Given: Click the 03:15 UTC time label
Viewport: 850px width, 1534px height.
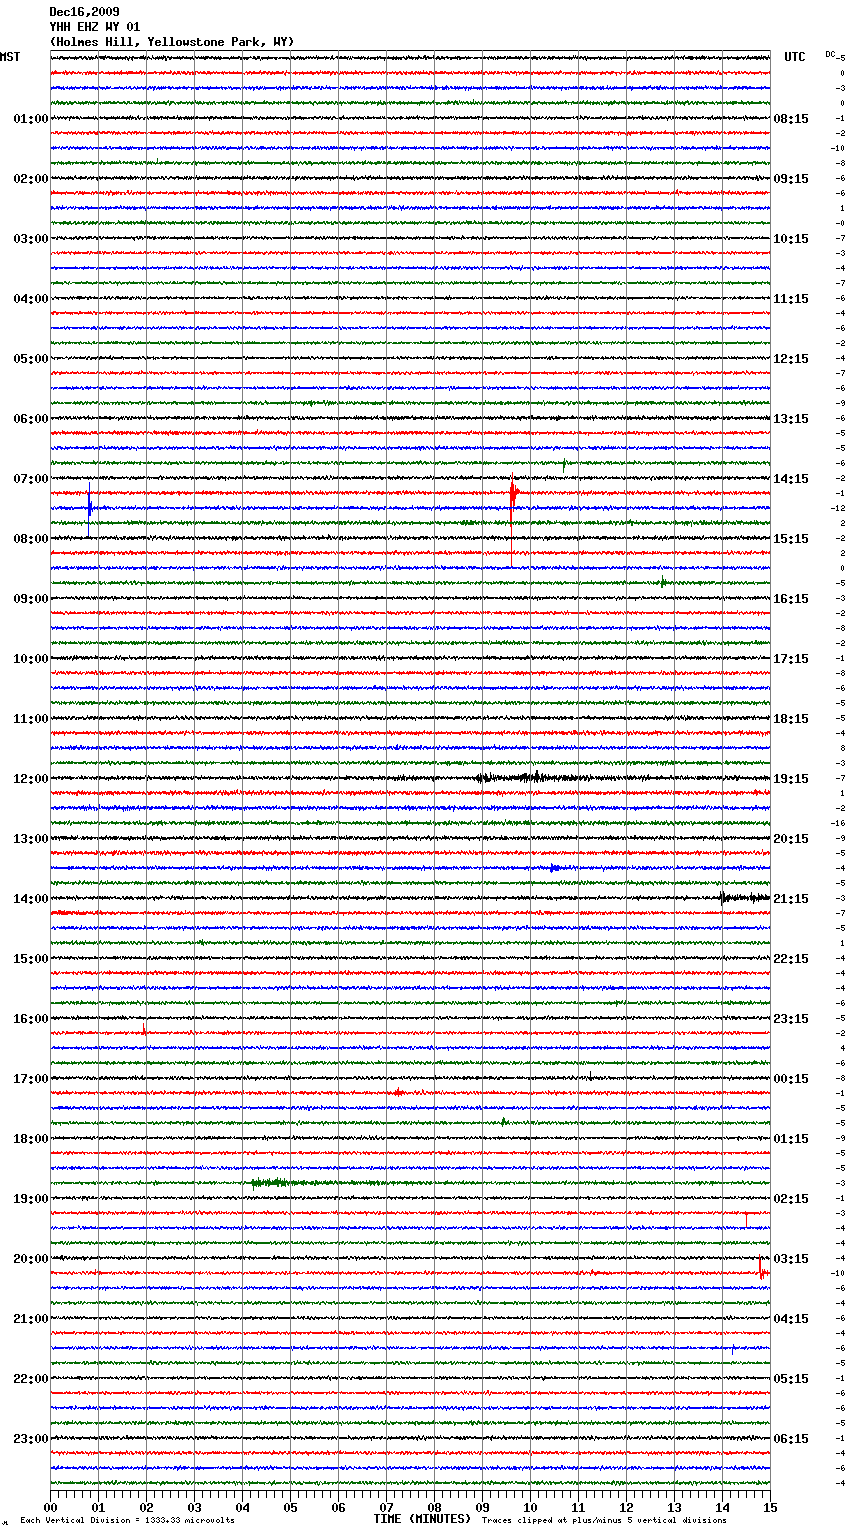Looking at the screenshot, I should coord(791,1259).
